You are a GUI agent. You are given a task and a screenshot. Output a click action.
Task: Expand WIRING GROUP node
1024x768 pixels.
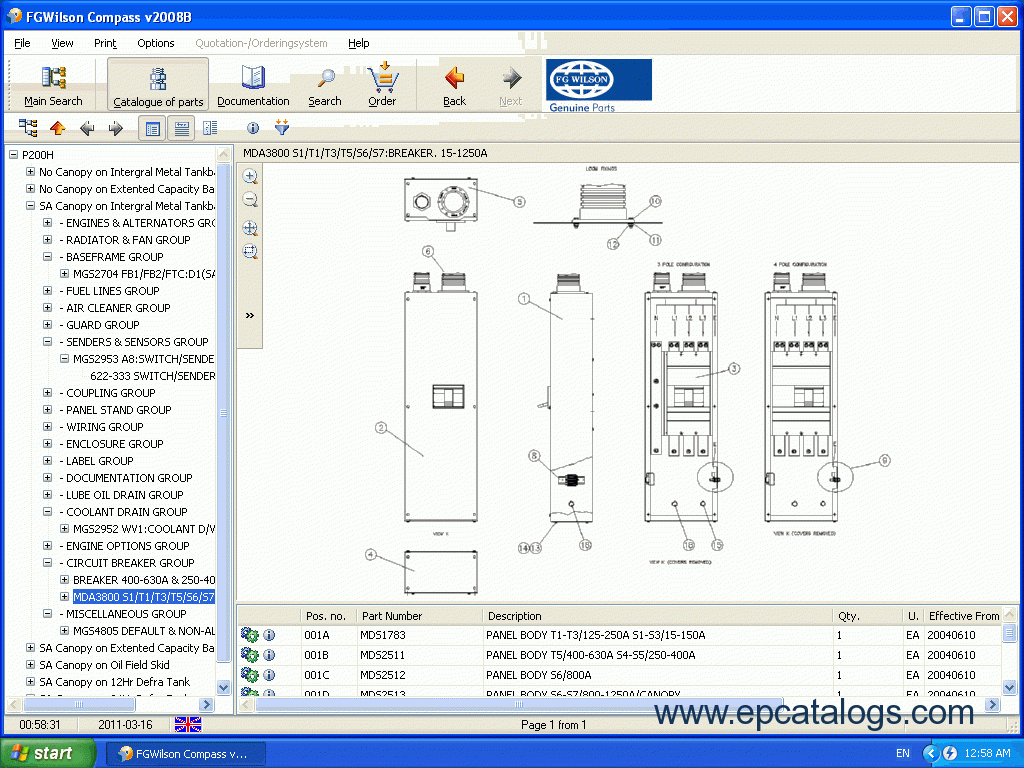[48, 426]
